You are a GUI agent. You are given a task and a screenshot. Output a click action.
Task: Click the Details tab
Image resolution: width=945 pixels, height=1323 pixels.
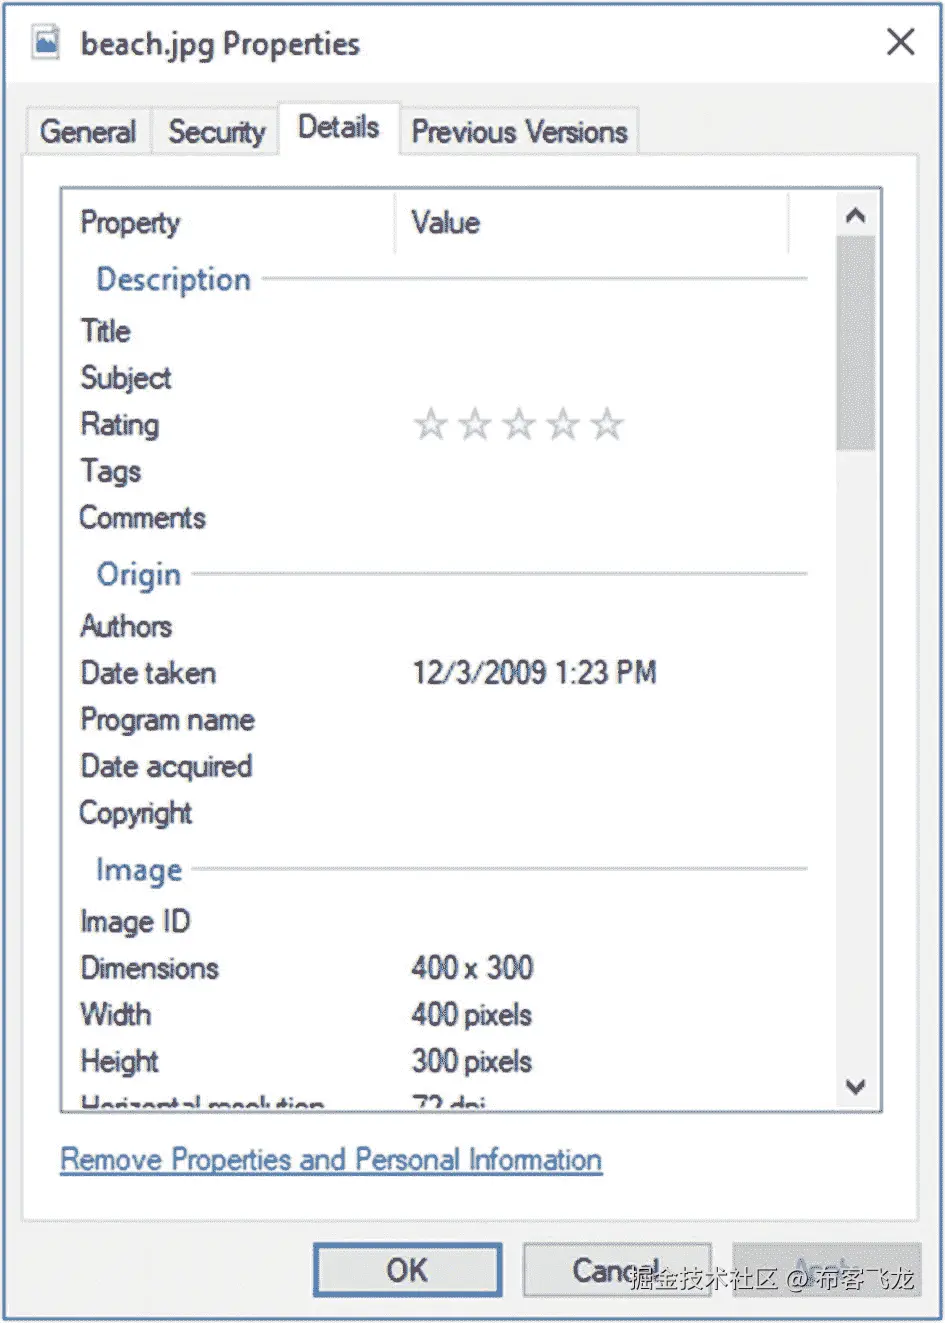click(339, 126)
